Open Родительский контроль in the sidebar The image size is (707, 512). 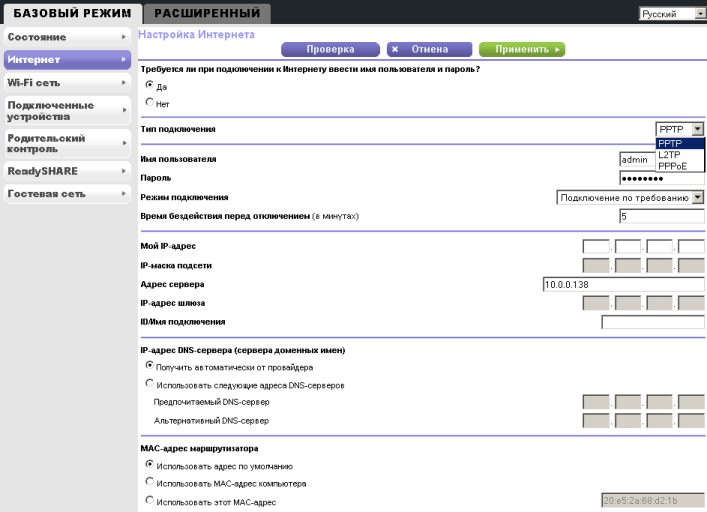pos(67,143)
